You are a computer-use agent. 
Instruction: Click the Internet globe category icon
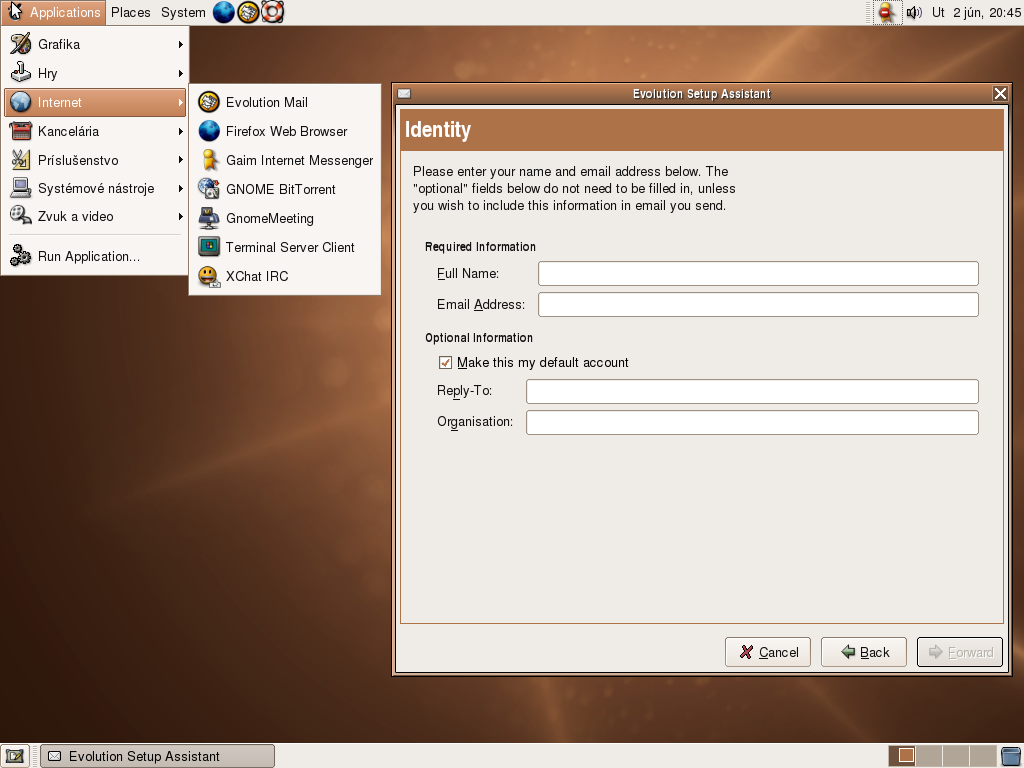[x=20, y=103]
